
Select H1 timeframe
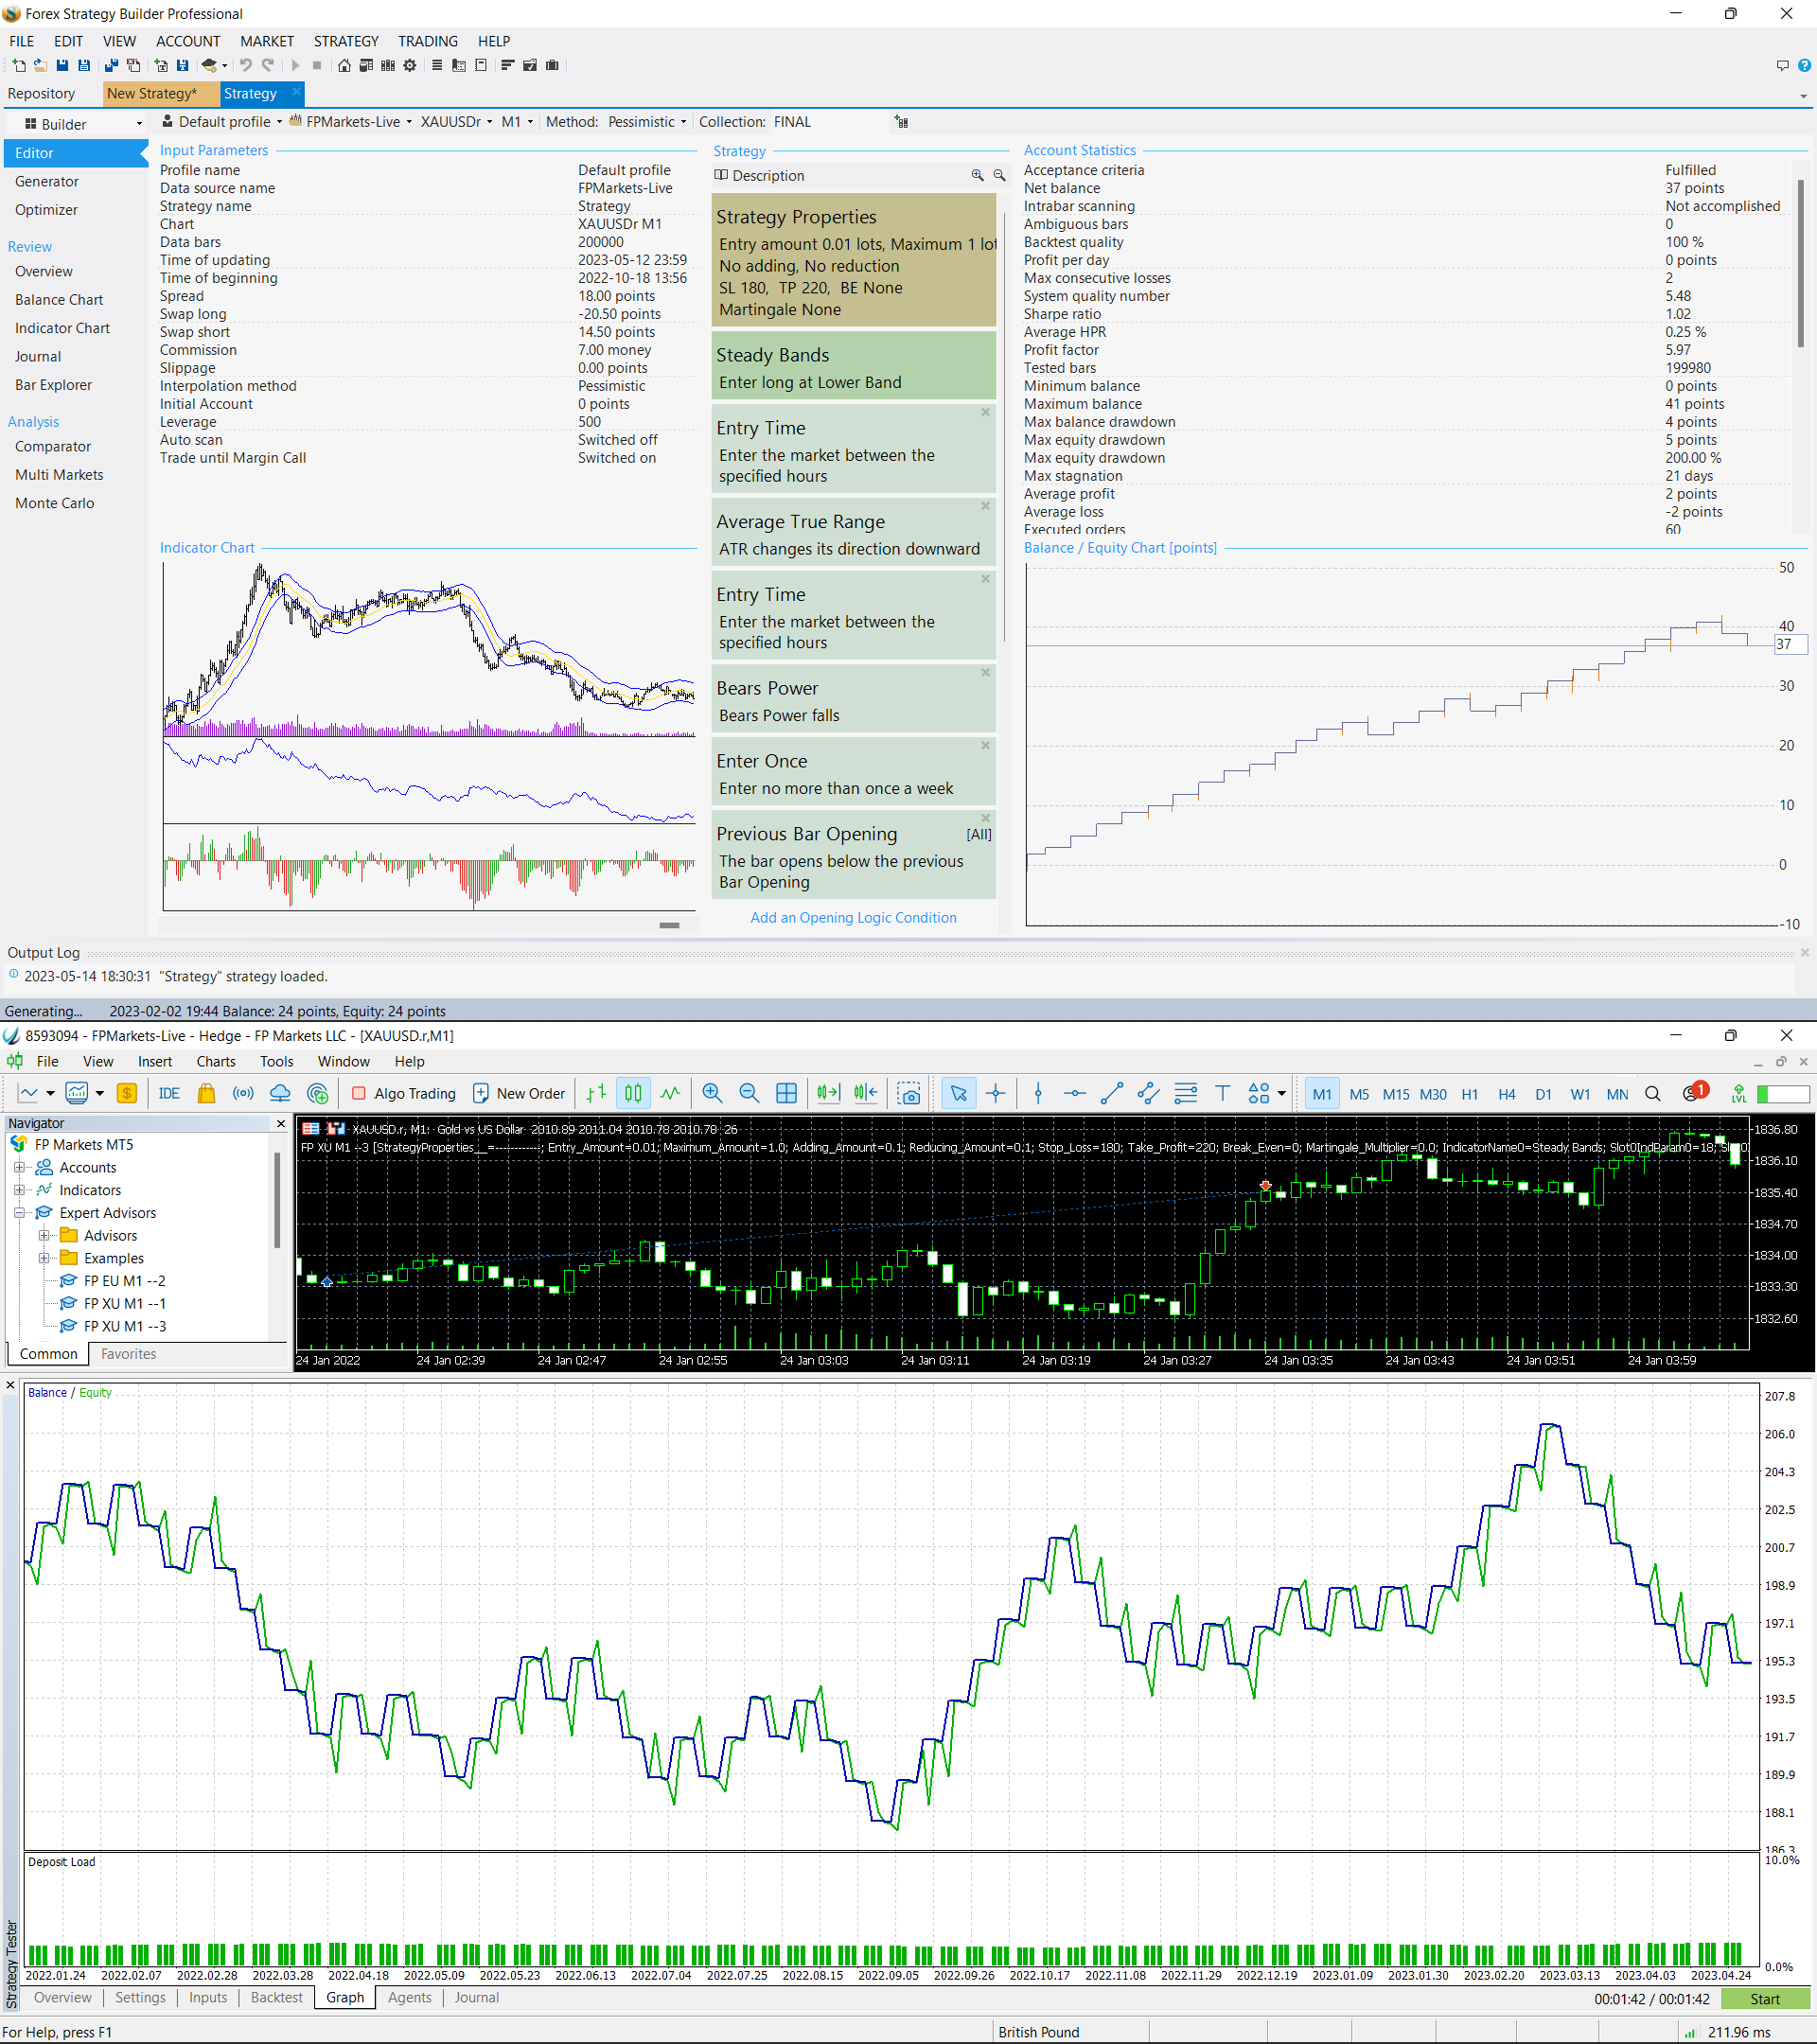[1470, 1094]
